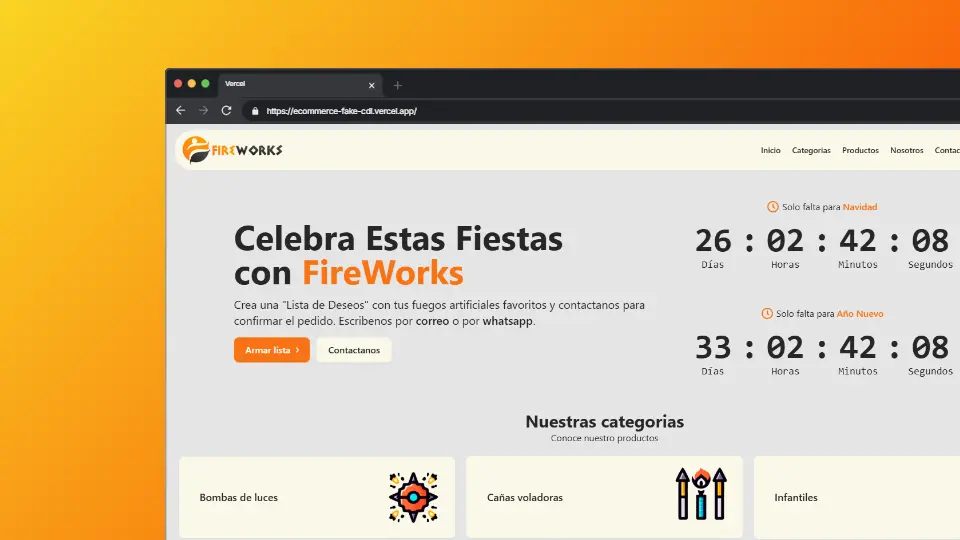Reload the page with refresh icon
This screenshot has width=960, height=540.
227,110
